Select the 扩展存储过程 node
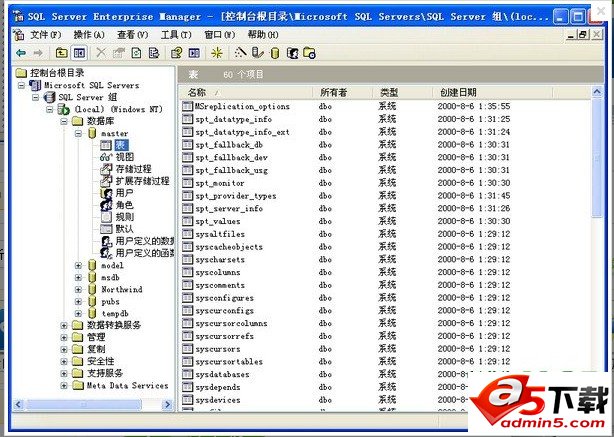This screenshot has width=614, height=437. [x=143, y=181]
